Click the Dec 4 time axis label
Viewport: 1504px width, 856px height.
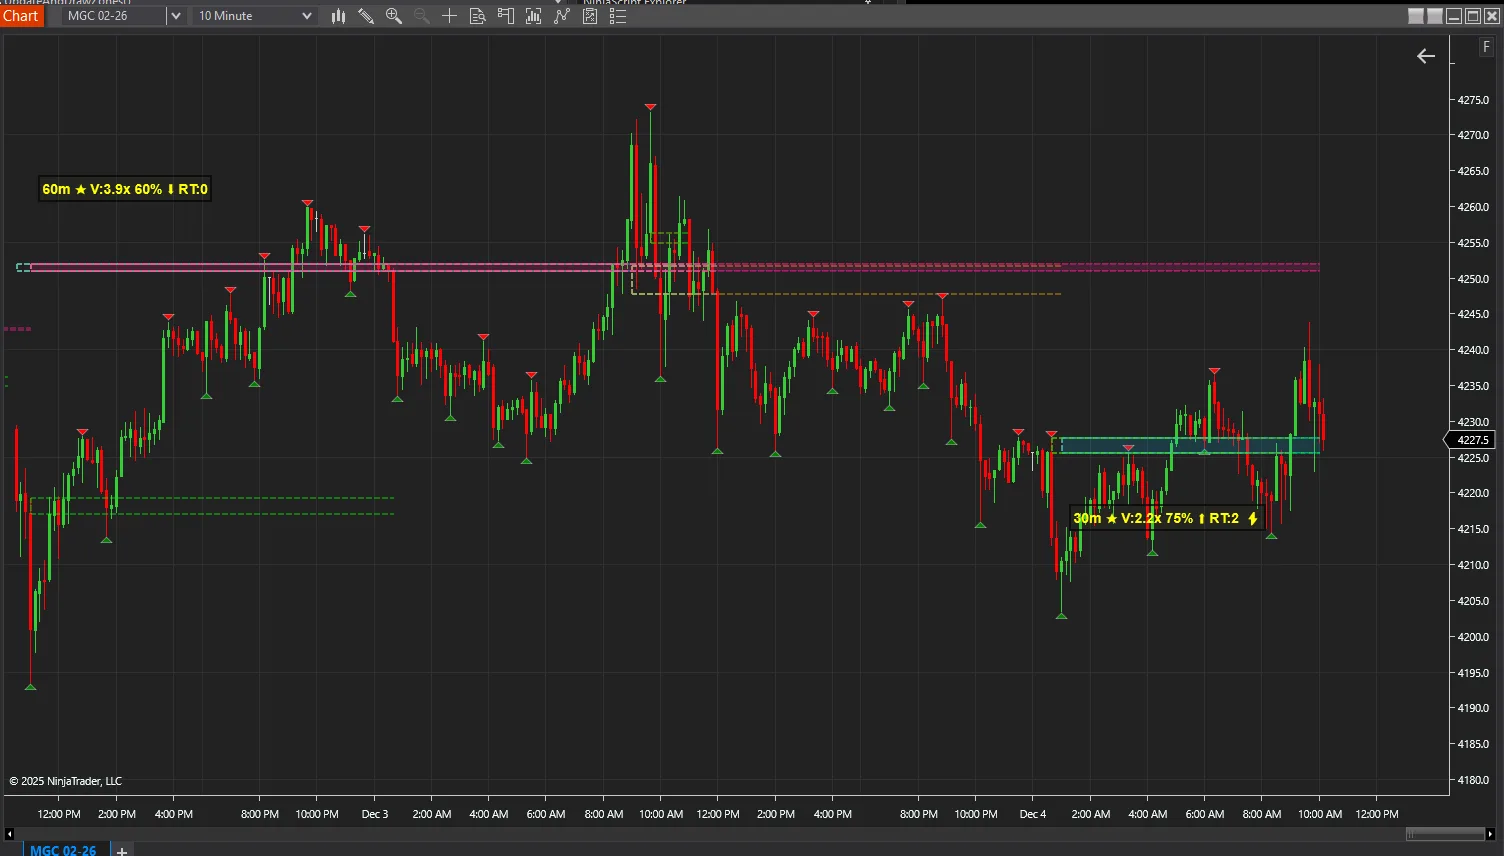pyautogui.click(x=1033, y=814)
